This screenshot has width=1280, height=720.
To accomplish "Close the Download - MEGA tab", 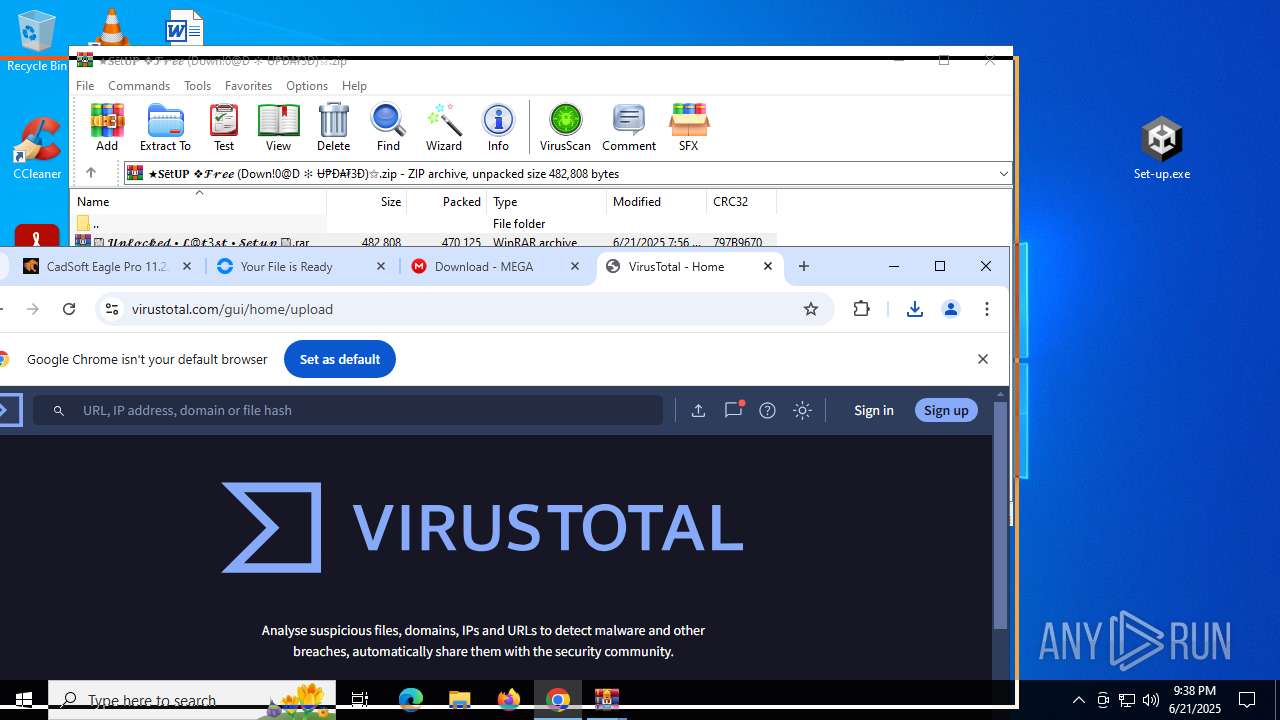I will point(575,267).
